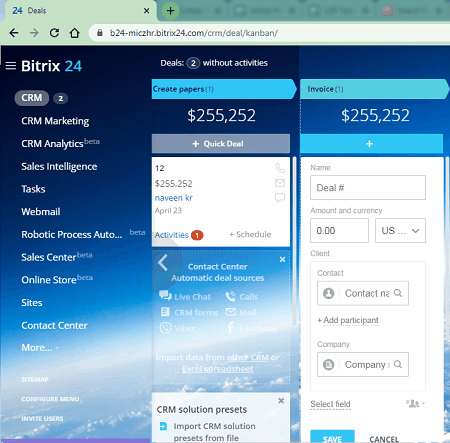The height and width of the screenshot is (443, 450).
Task: Click the left chevron in Contact Center panel
Action: click(x=163, y=262)
